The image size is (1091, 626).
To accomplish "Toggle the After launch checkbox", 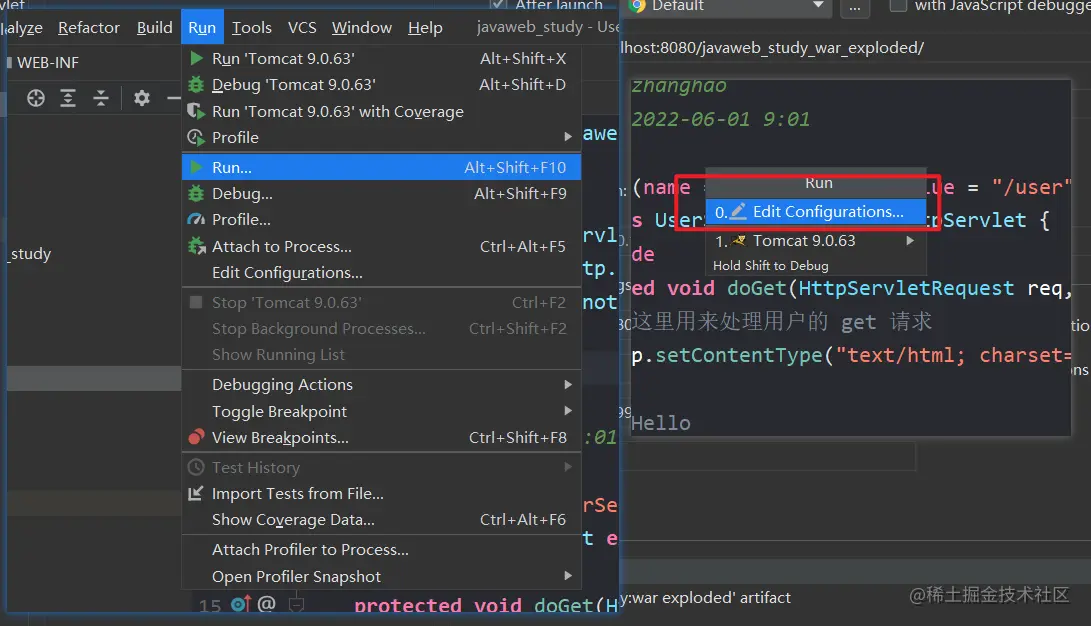I will [498, 5].
